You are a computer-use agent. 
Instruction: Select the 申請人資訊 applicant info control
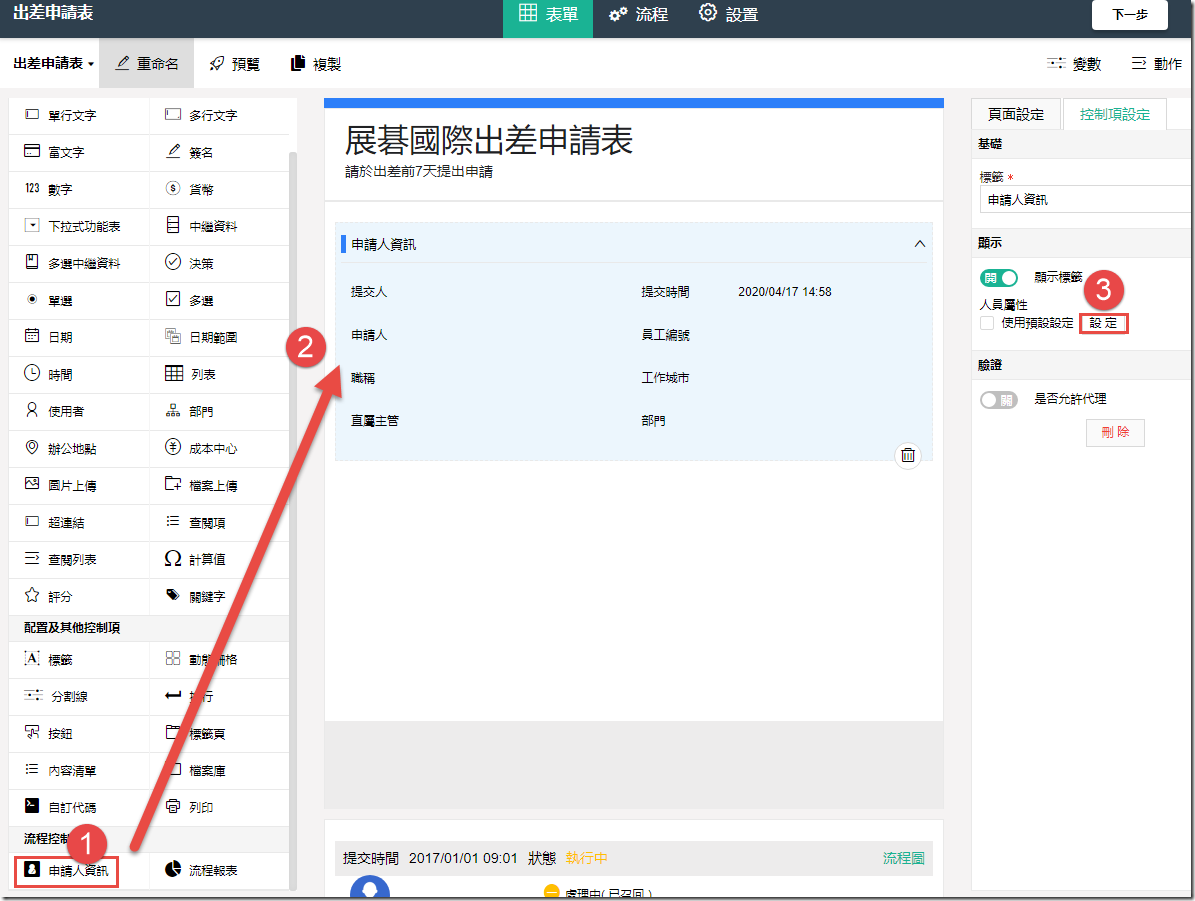point(67,871)
